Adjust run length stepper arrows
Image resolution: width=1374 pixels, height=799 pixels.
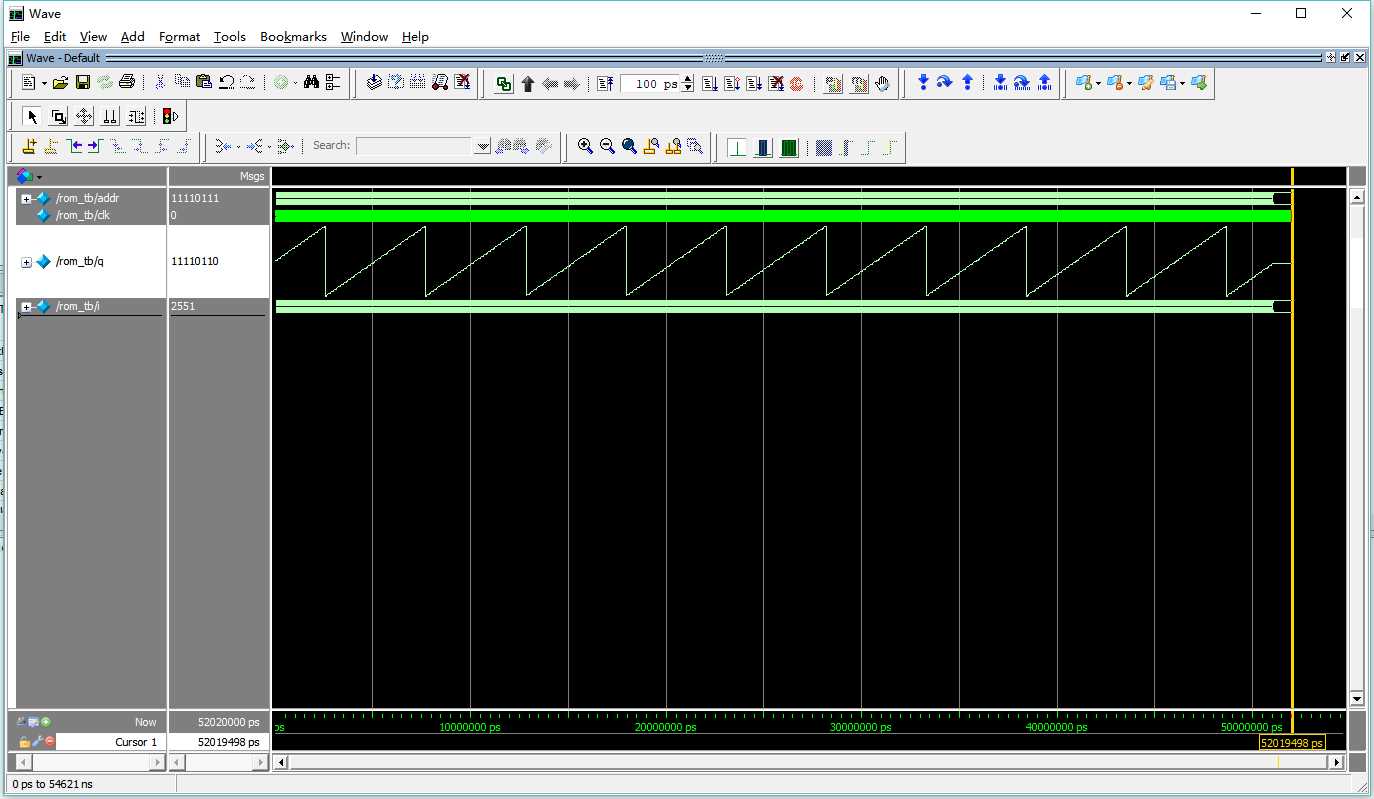click(x=687, y=84)
